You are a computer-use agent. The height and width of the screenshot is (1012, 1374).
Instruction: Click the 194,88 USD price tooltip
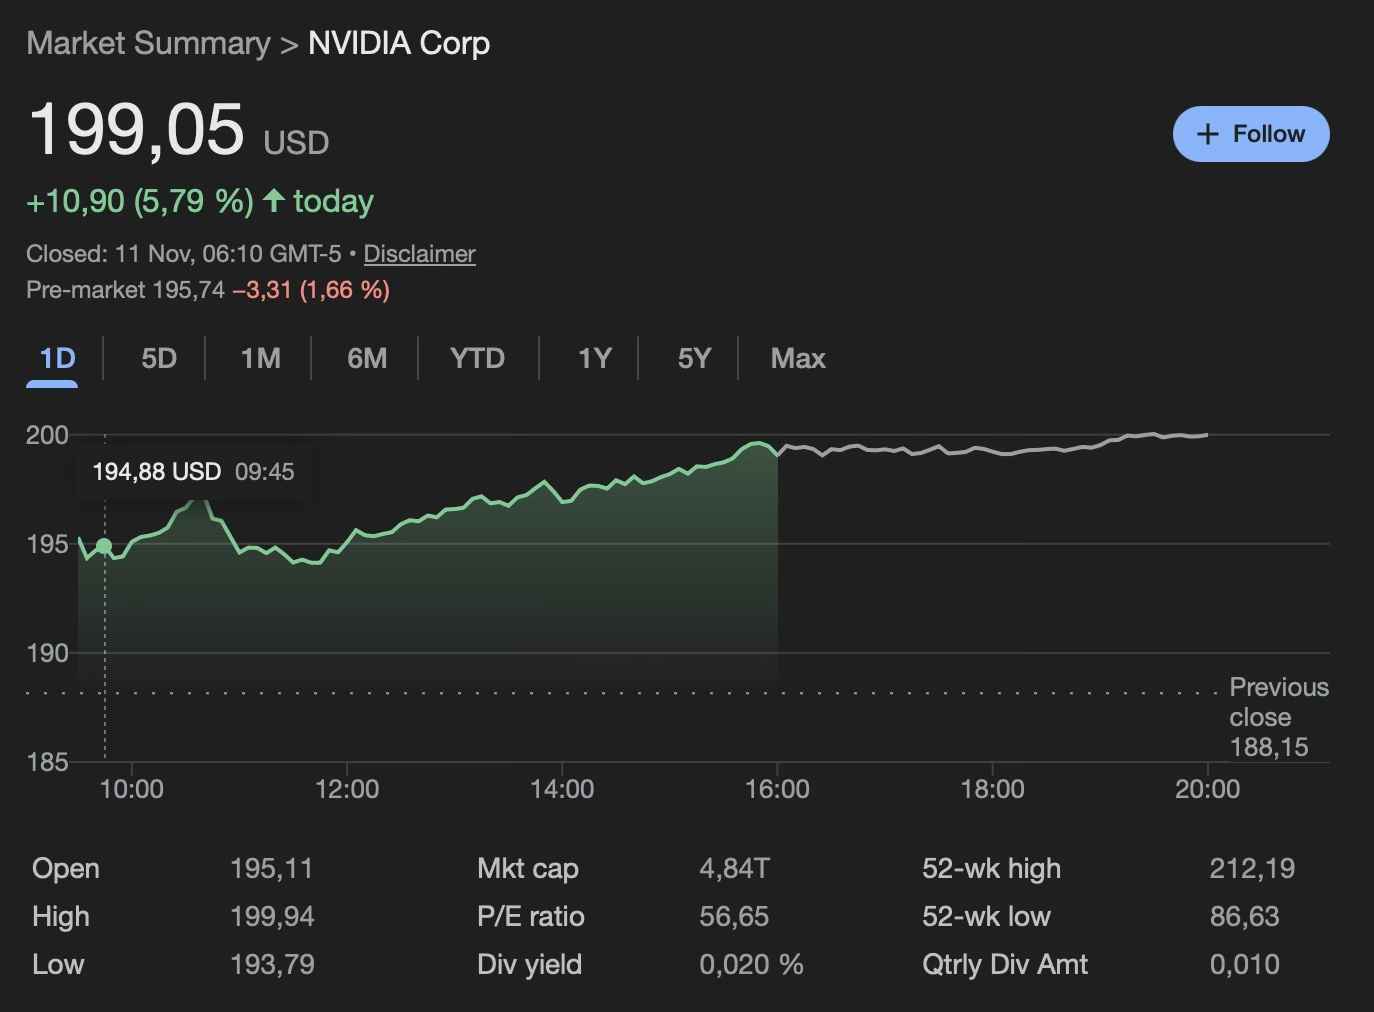pos(193,472)
